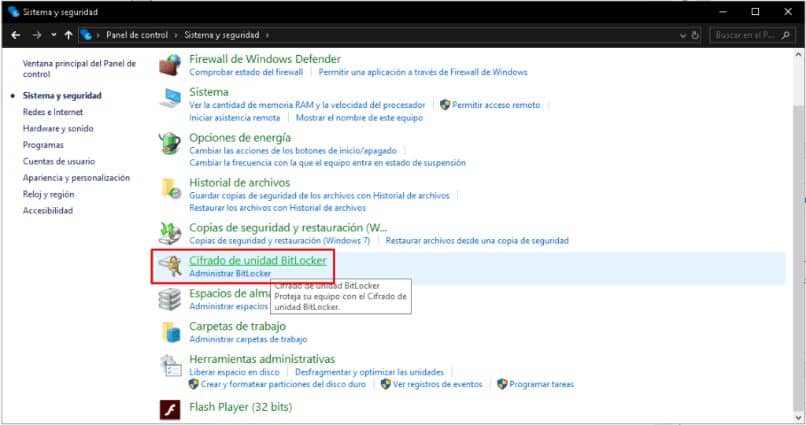Open Carpetas de trabajo heading
The height and width of the screenshot is (425, 806).
(x=237, y=326)
